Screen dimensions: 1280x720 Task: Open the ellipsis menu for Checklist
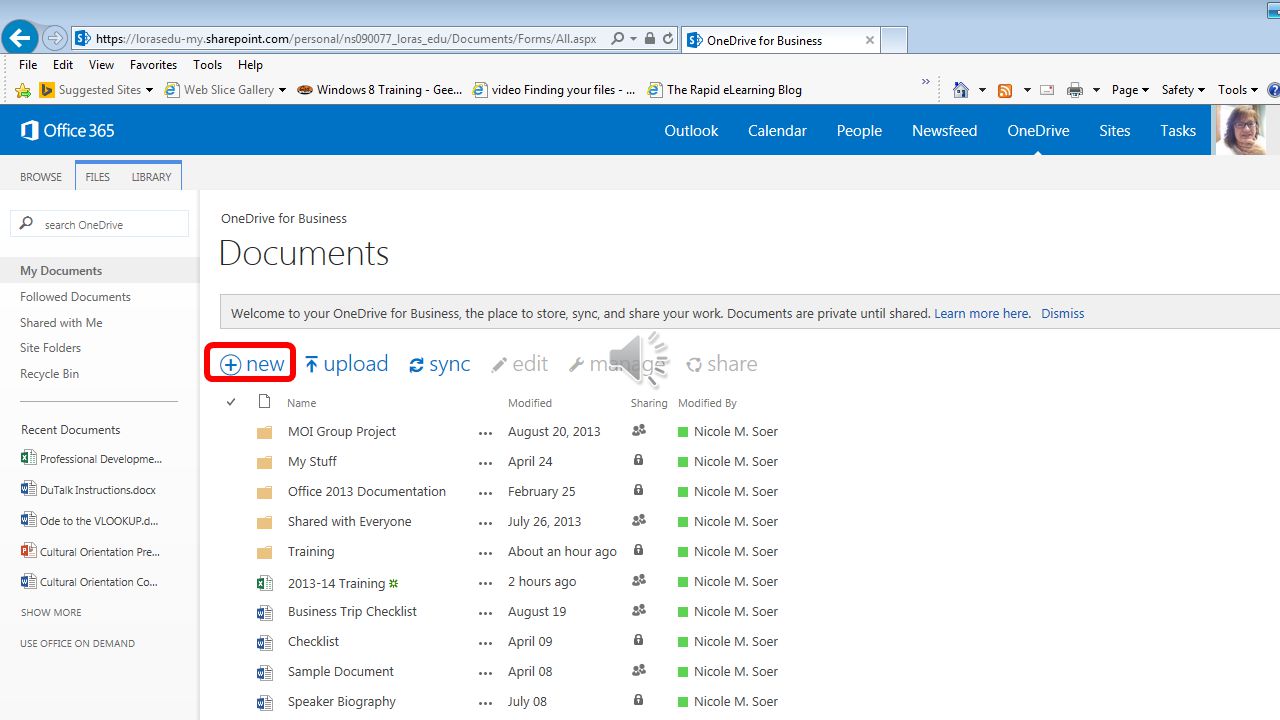tap(486, 643)
